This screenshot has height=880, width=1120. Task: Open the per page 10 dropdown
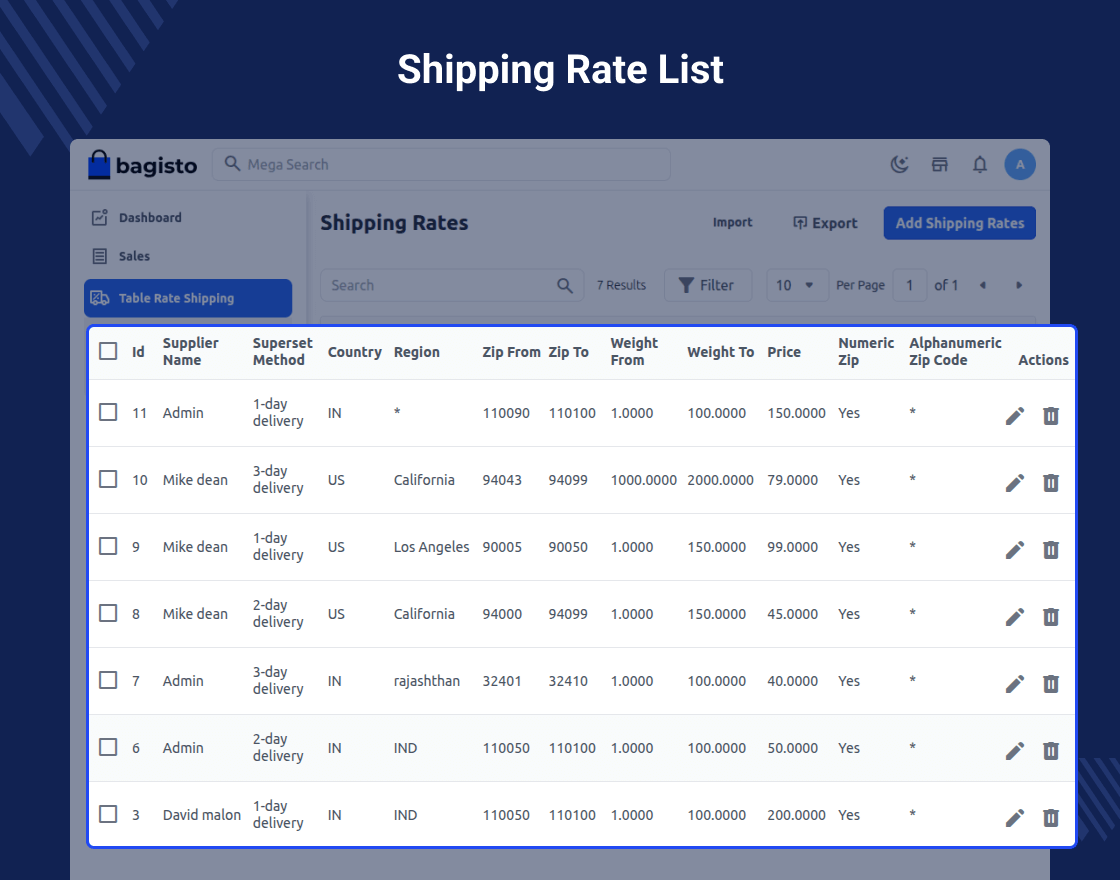tap(797, 286)
